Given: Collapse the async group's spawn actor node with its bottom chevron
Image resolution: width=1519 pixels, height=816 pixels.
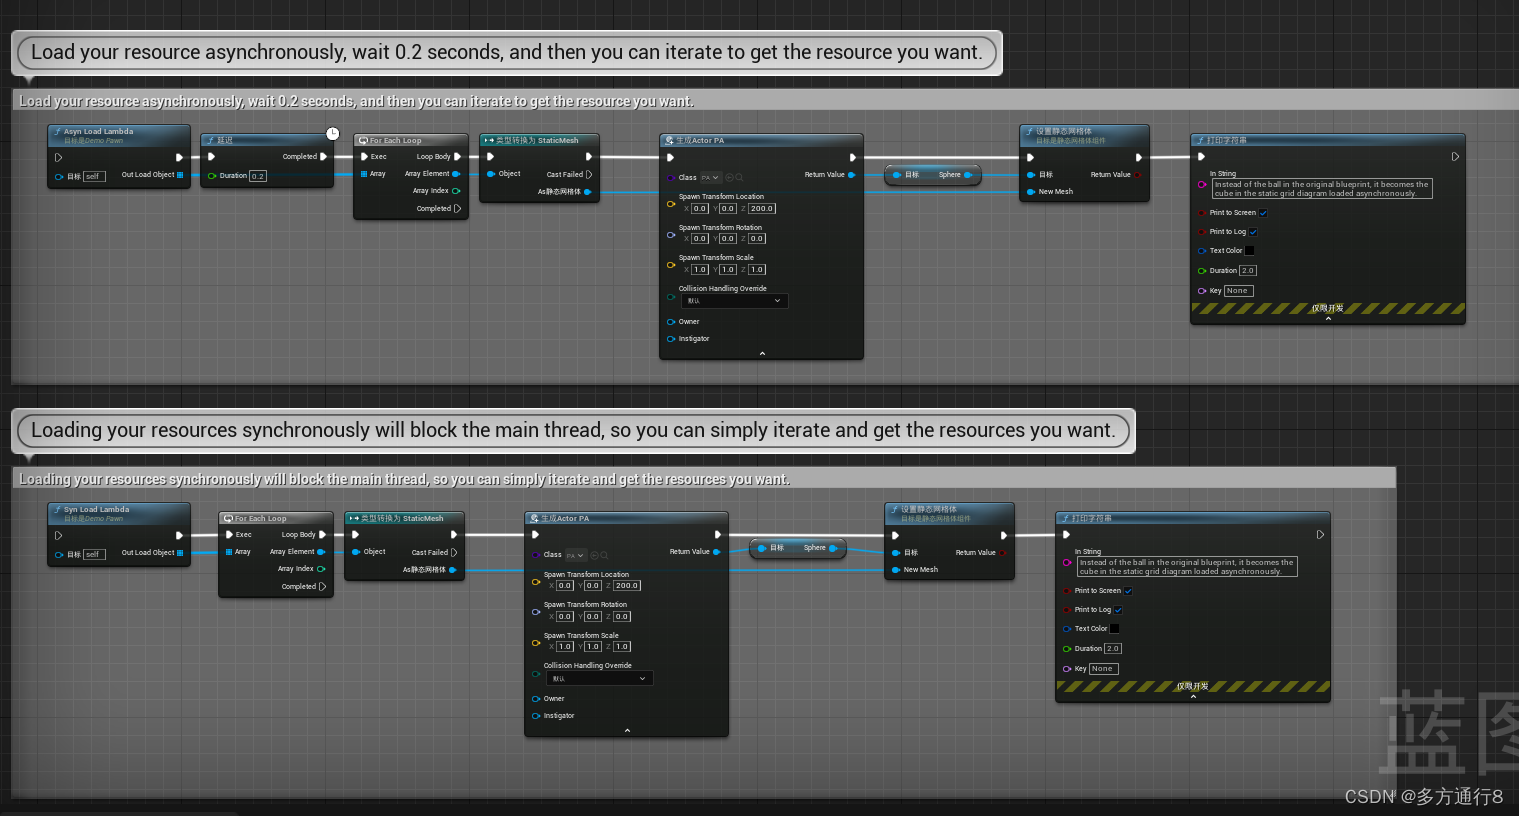Looking at the screenshot, I should (762, 353).
